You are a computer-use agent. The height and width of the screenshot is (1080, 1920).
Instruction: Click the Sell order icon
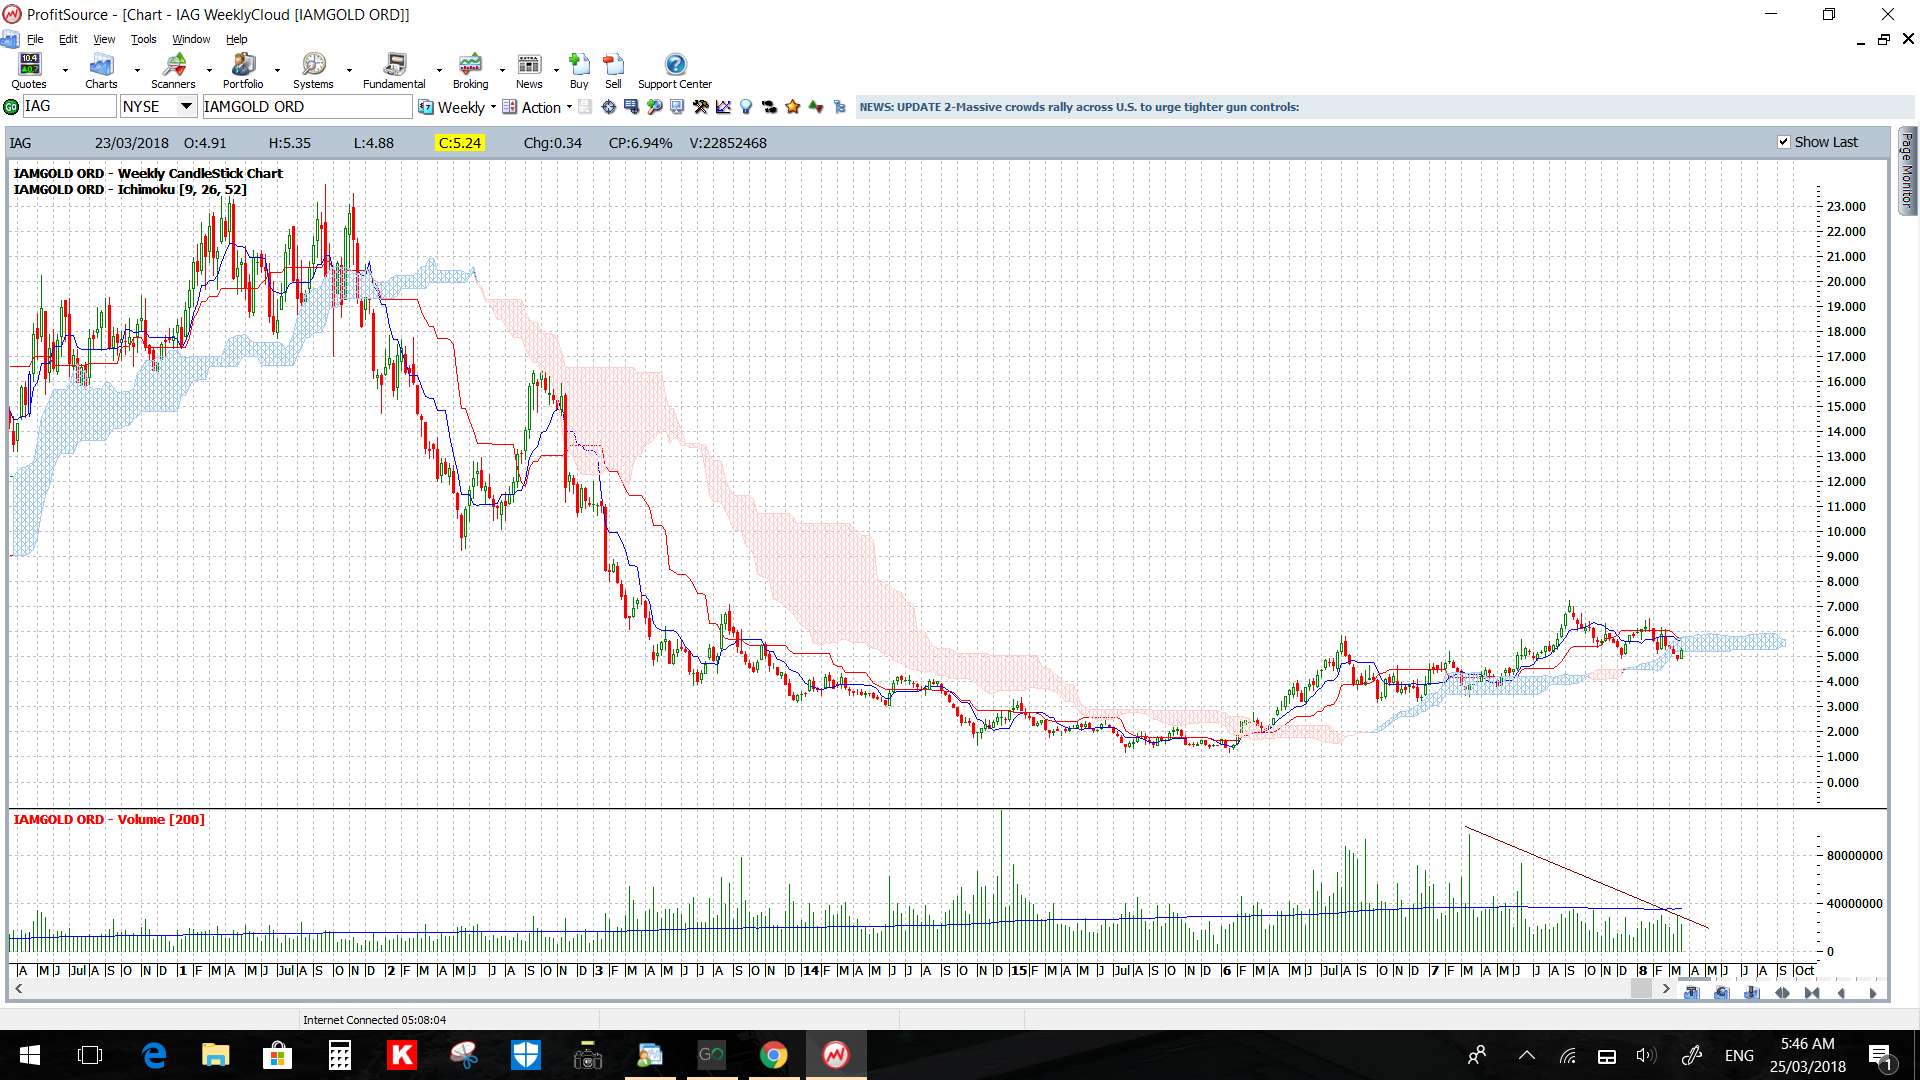point(613,71)
